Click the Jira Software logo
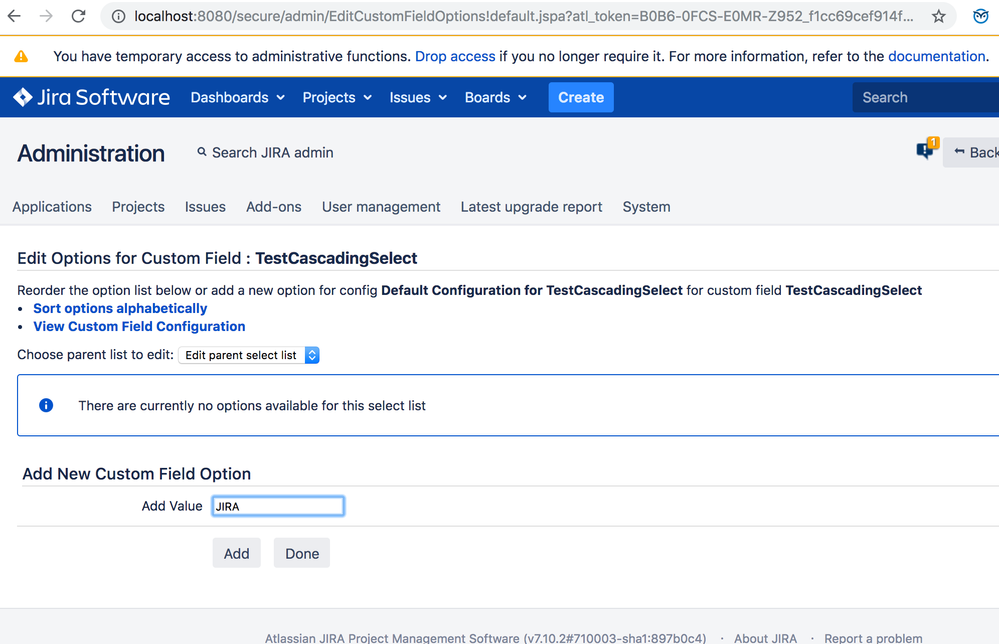The image size is (999, 644). [92, 97]
